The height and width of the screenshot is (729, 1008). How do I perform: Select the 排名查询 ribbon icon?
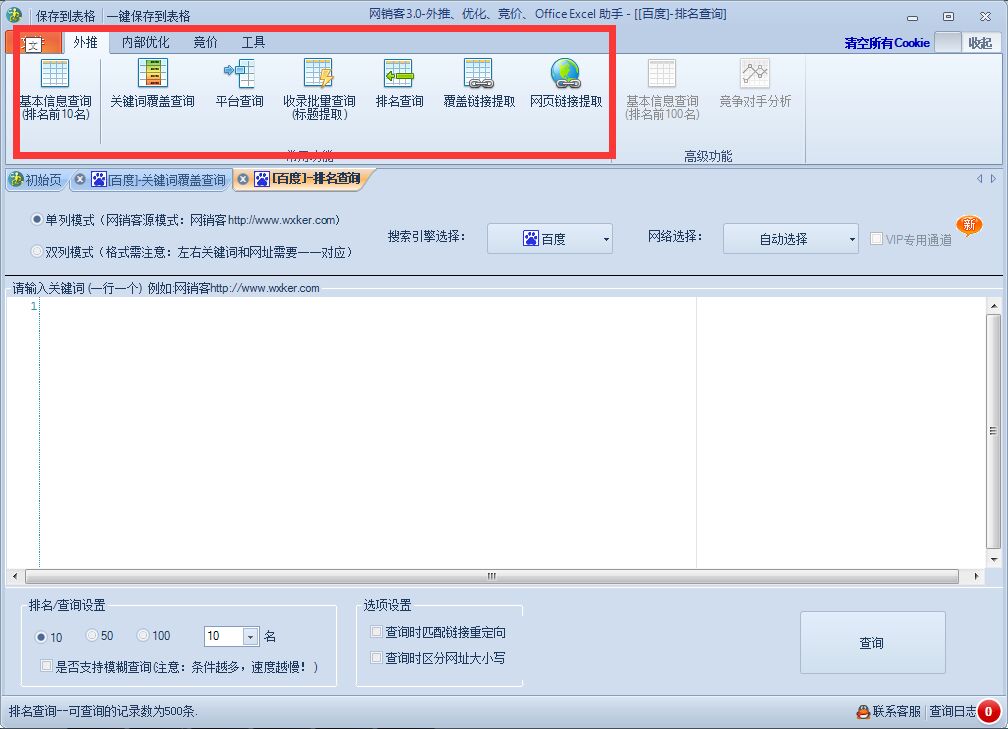point(399,84)
